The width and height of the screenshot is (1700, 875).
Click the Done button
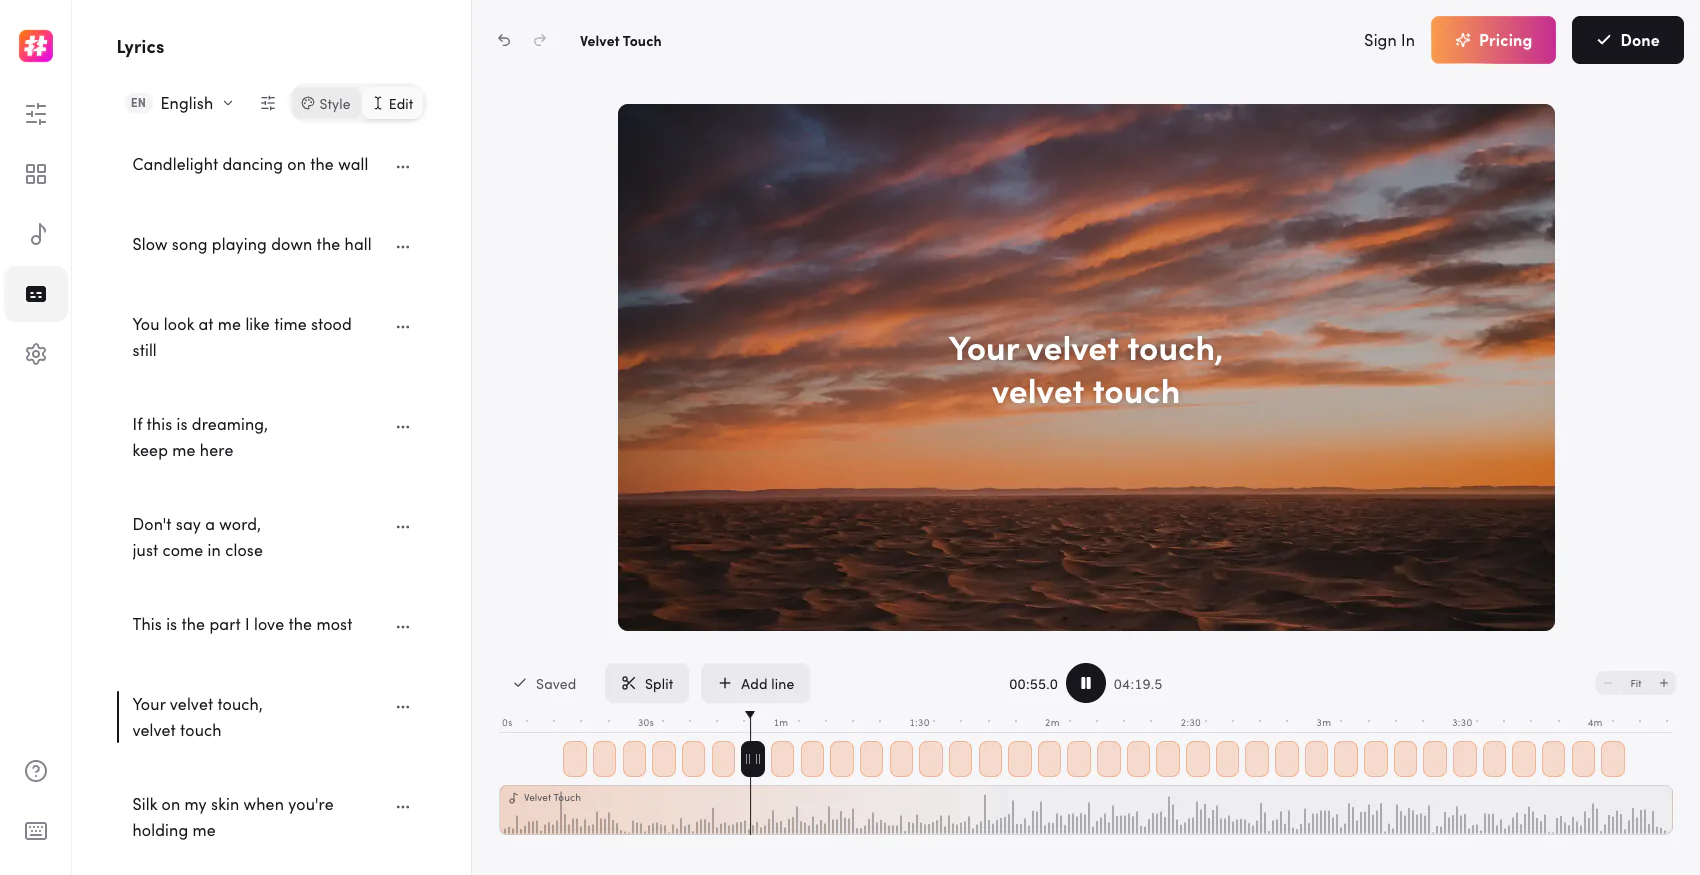click(1628, 40)
